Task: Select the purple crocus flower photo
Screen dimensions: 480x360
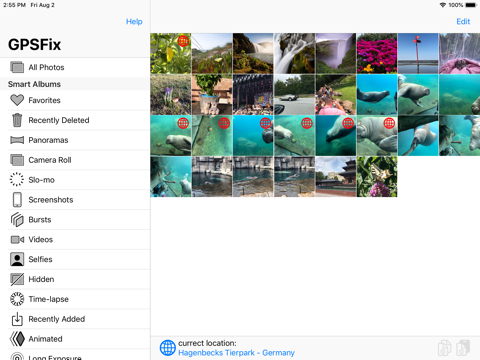Action: click(171, 95)
